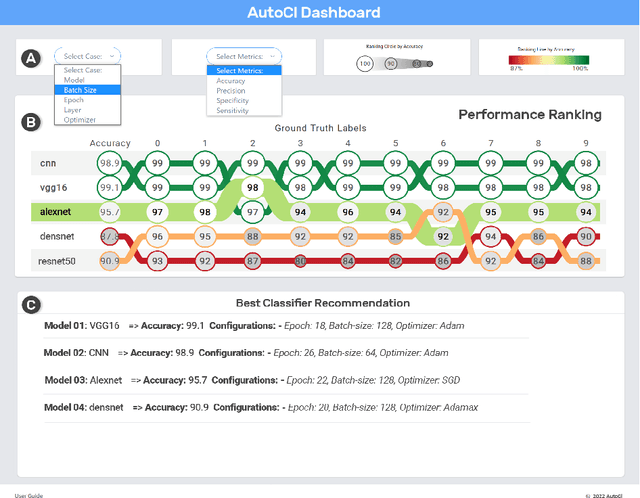Click the Accuracy column header

pyautogui.click(x=110, y=143)
